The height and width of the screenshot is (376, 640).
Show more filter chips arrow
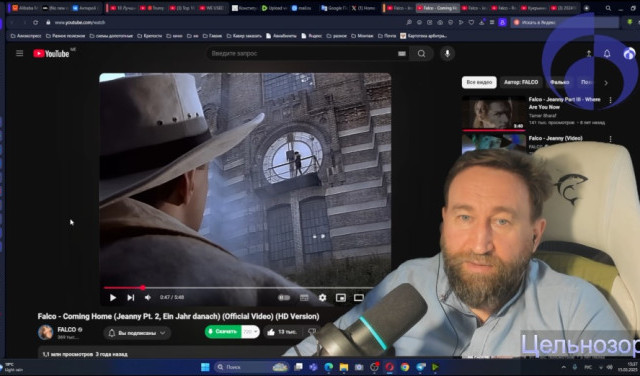point(606,82)
